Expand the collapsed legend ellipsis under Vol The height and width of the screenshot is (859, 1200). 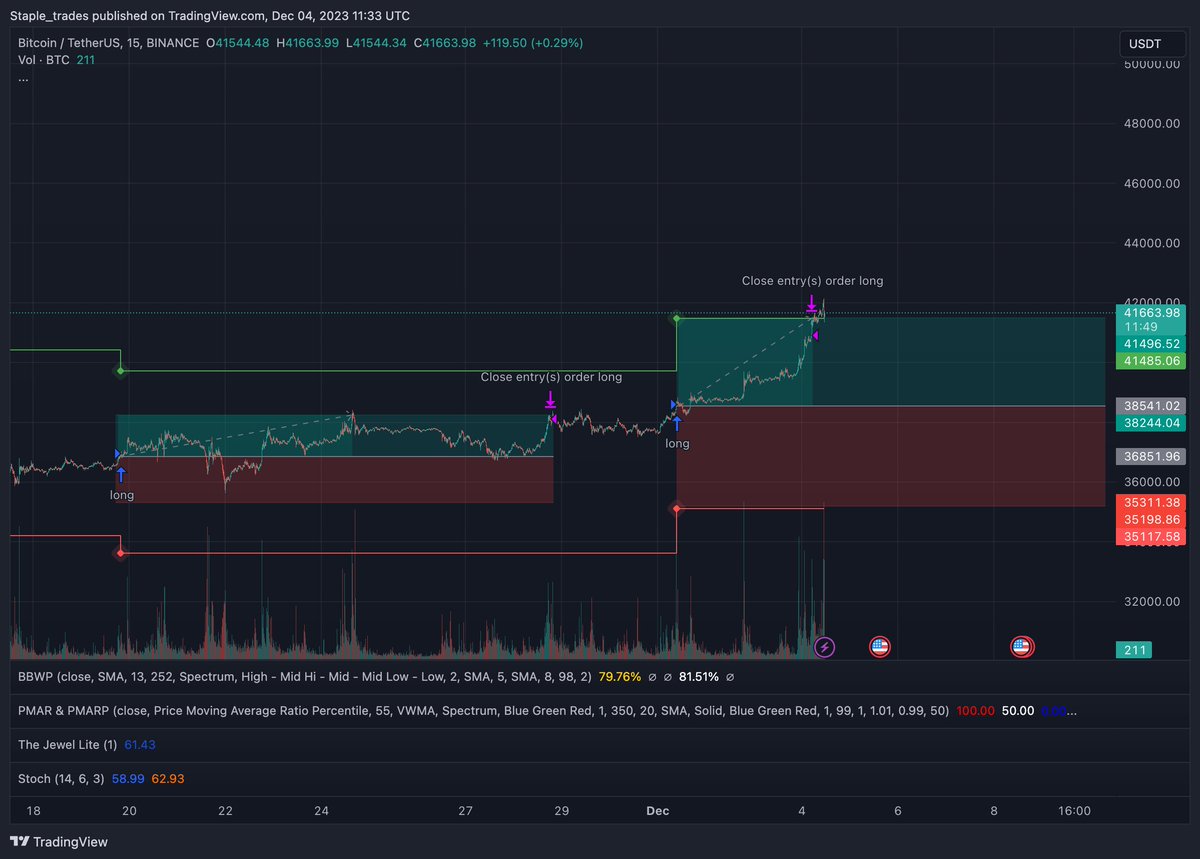pyautogui.click(x=23, y=78)
